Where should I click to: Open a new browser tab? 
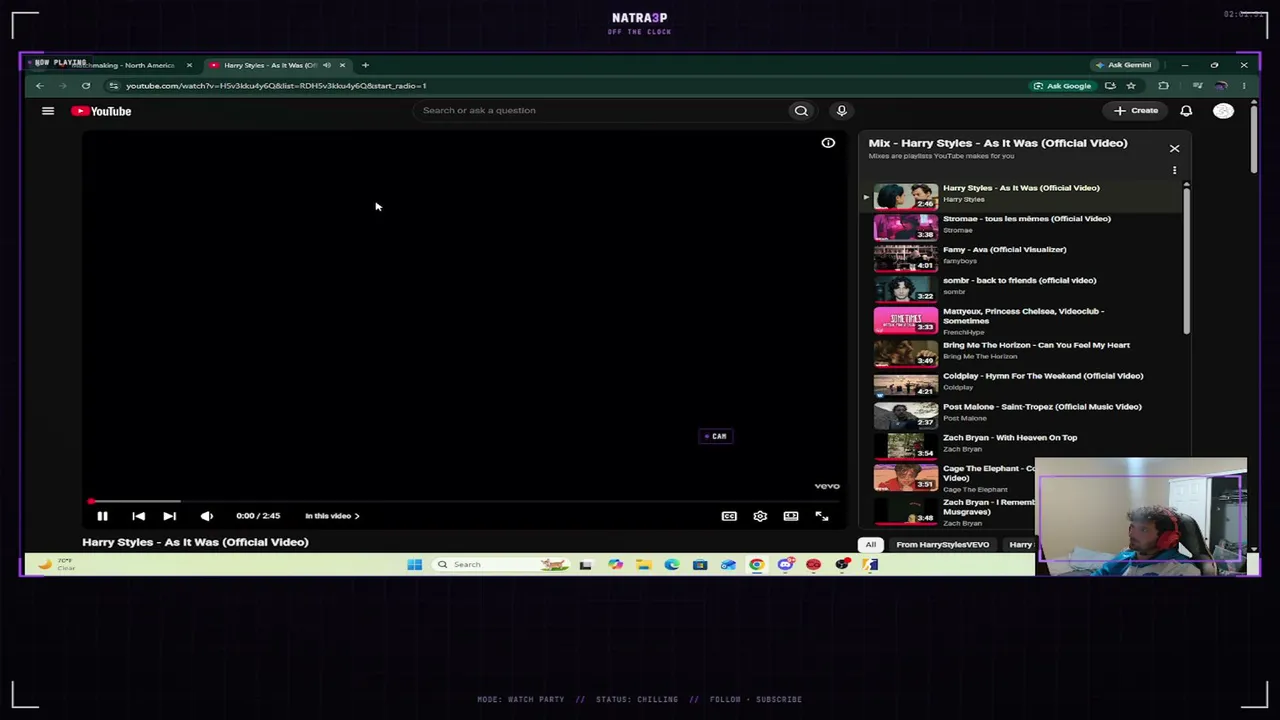click(365, 65)
